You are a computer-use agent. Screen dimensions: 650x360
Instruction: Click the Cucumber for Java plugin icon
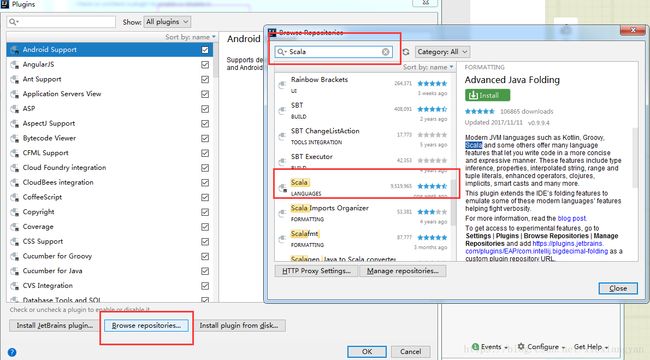pyautogui.click(x=15, y=271)
